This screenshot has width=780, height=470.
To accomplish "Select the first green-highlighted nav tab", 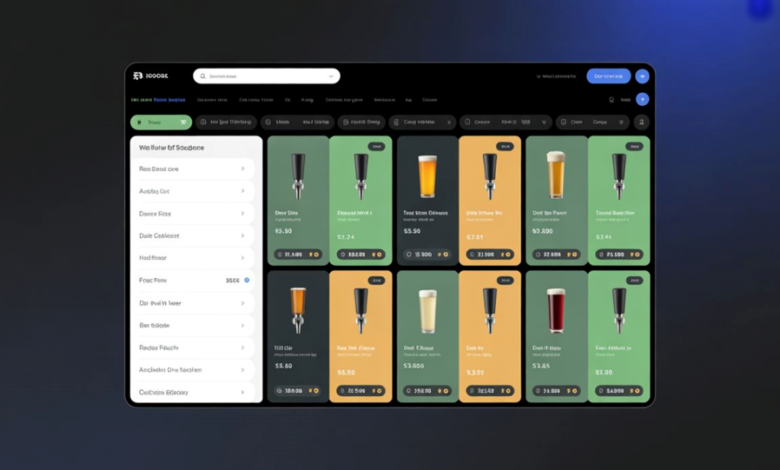I will (157, 100).
